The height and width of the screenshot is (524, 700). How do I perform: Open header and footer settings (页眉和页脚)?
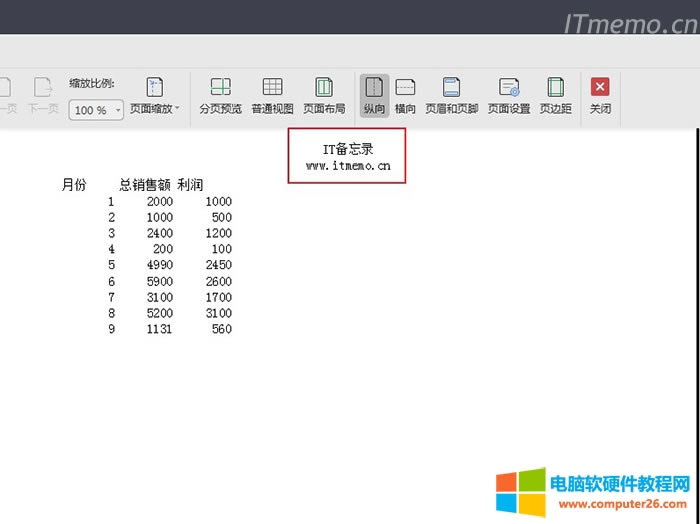point(452,96)
